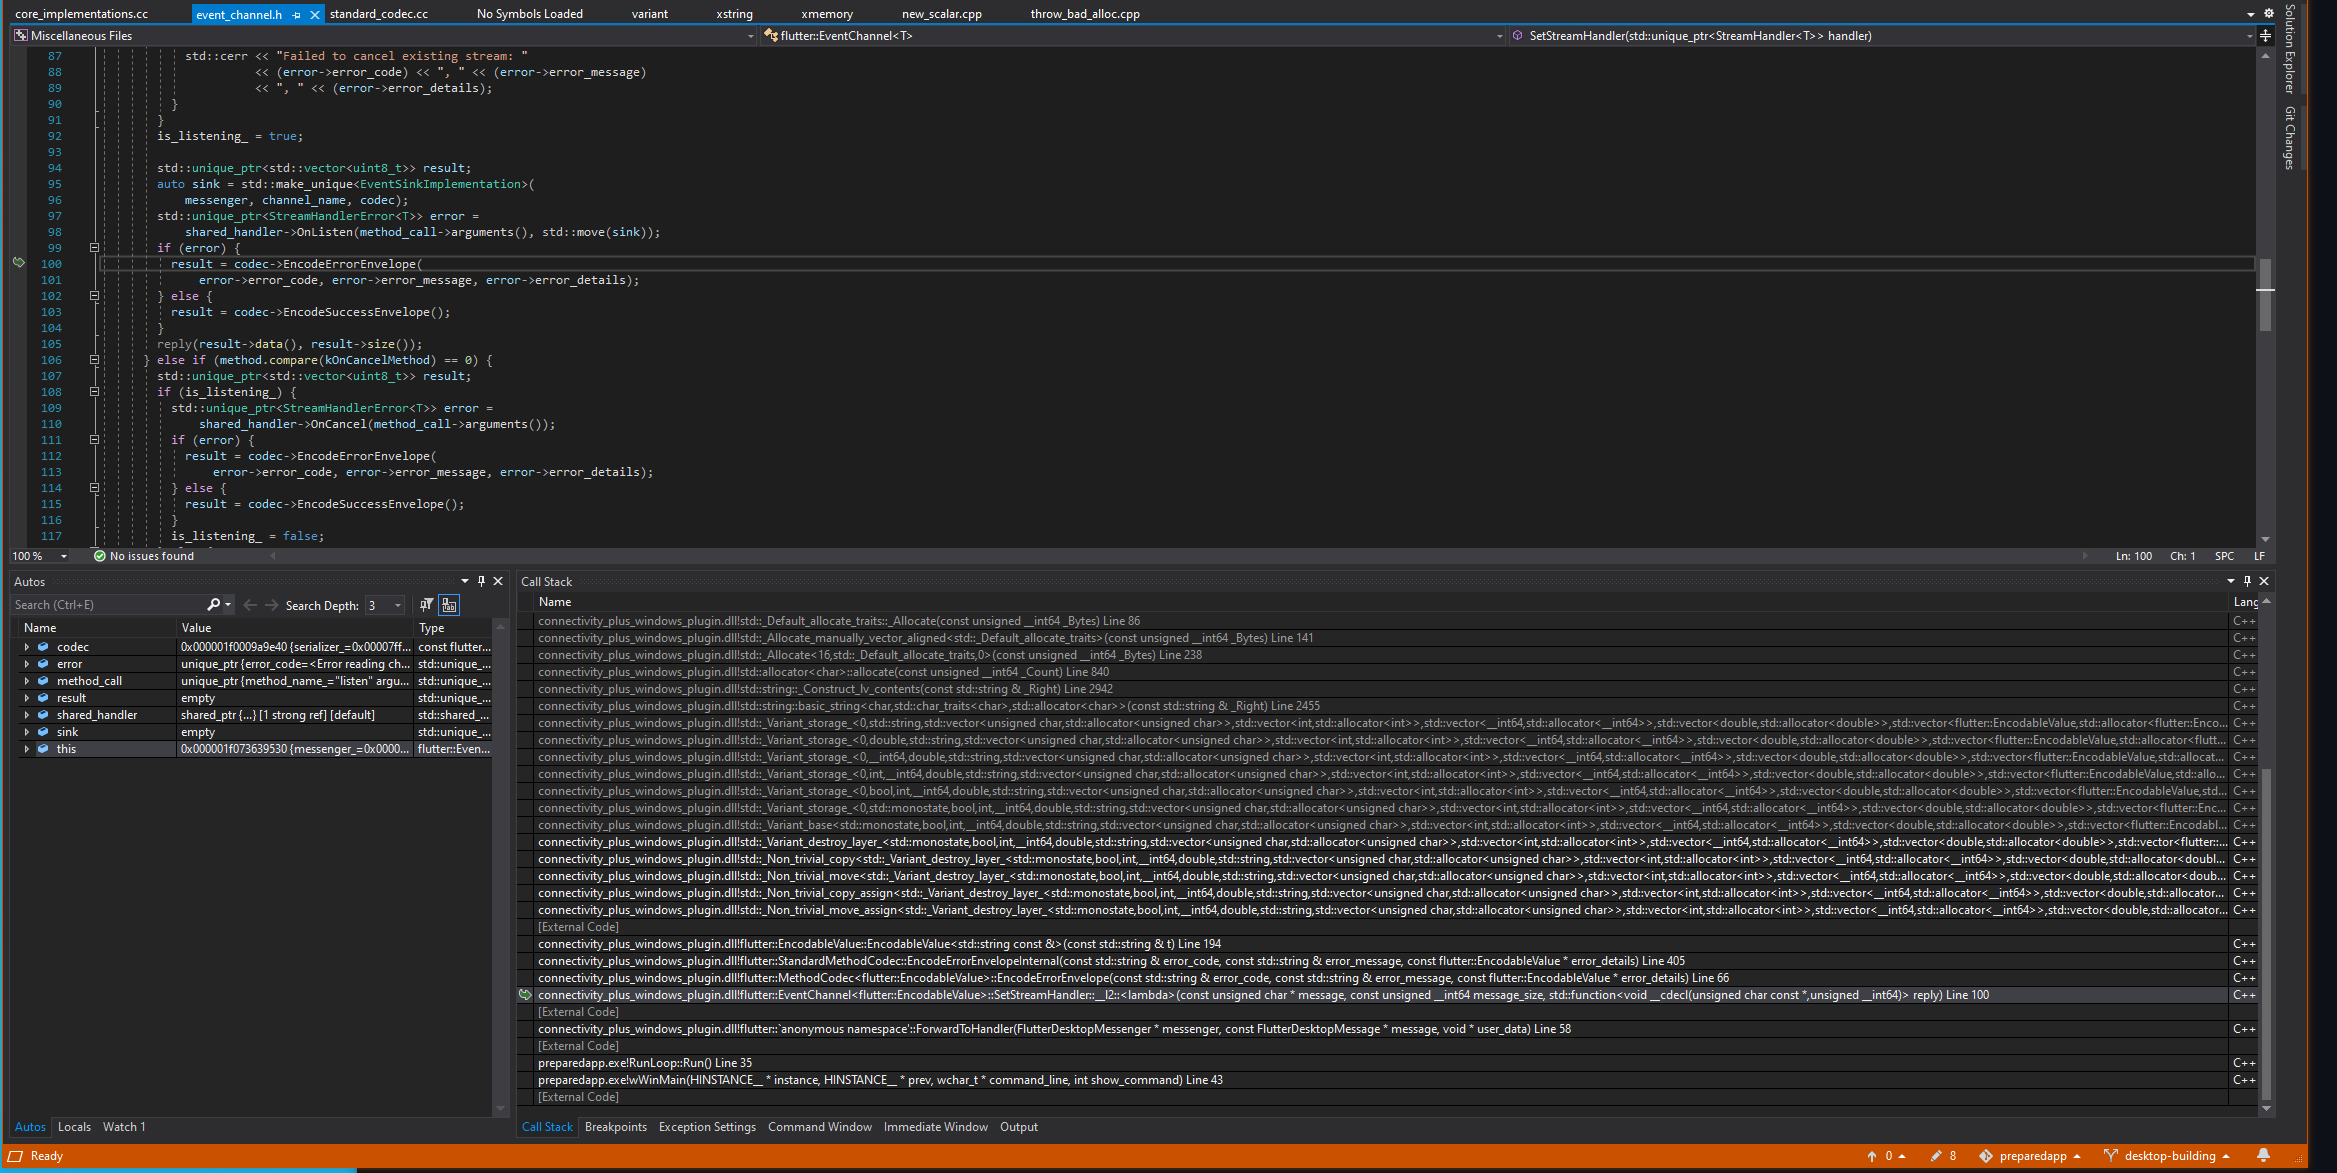Open the standard_codec.cc document tab
2337x1173 pixels.
(x=378, y=14)
